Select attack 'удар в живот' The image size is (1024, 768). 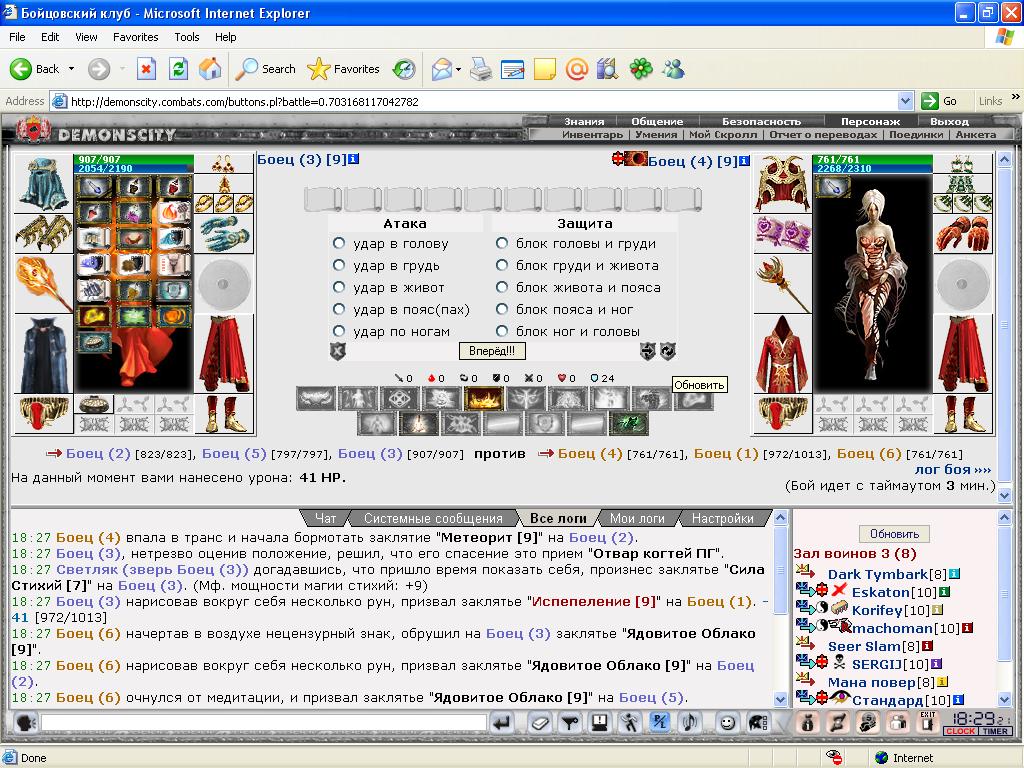click(x=339, y=287)
